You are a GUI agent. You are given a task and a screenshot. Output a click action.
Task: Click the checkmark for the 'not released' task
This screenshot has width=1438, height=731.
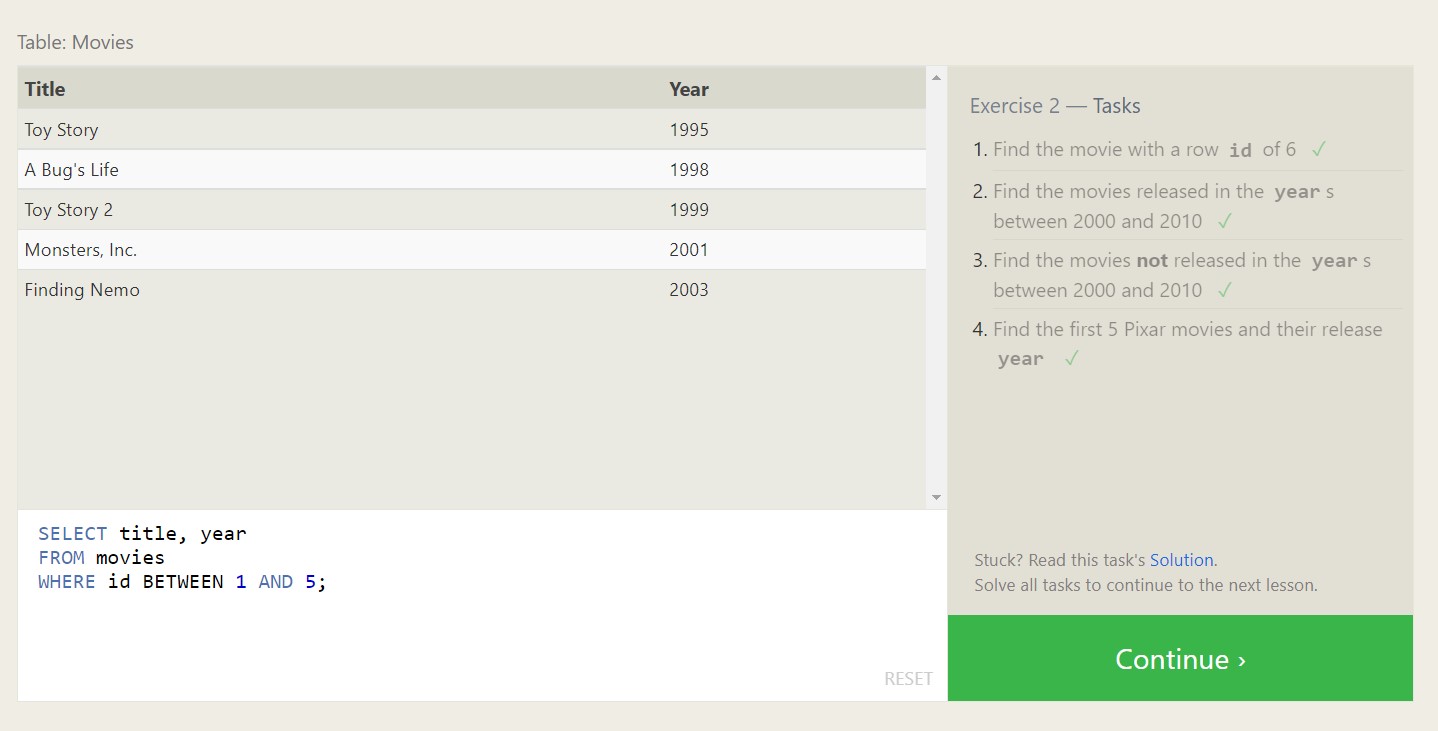coord(1225,290)
